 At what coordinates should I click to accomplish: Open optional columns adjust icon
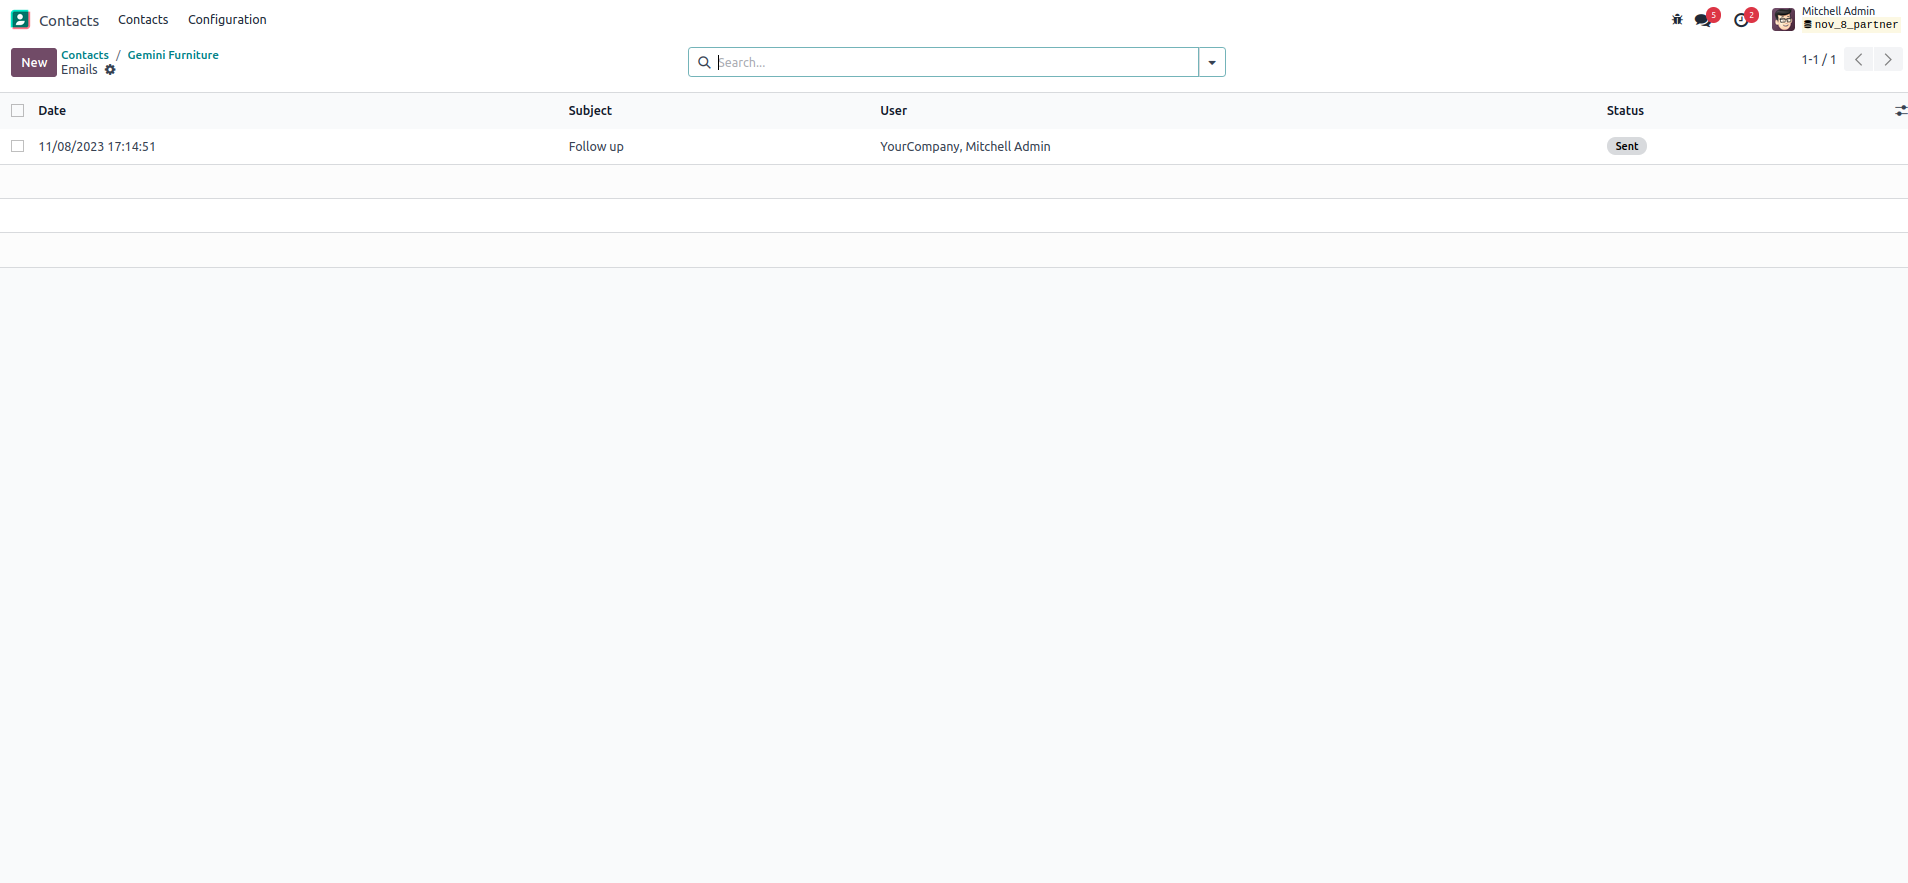point(1900,111)
